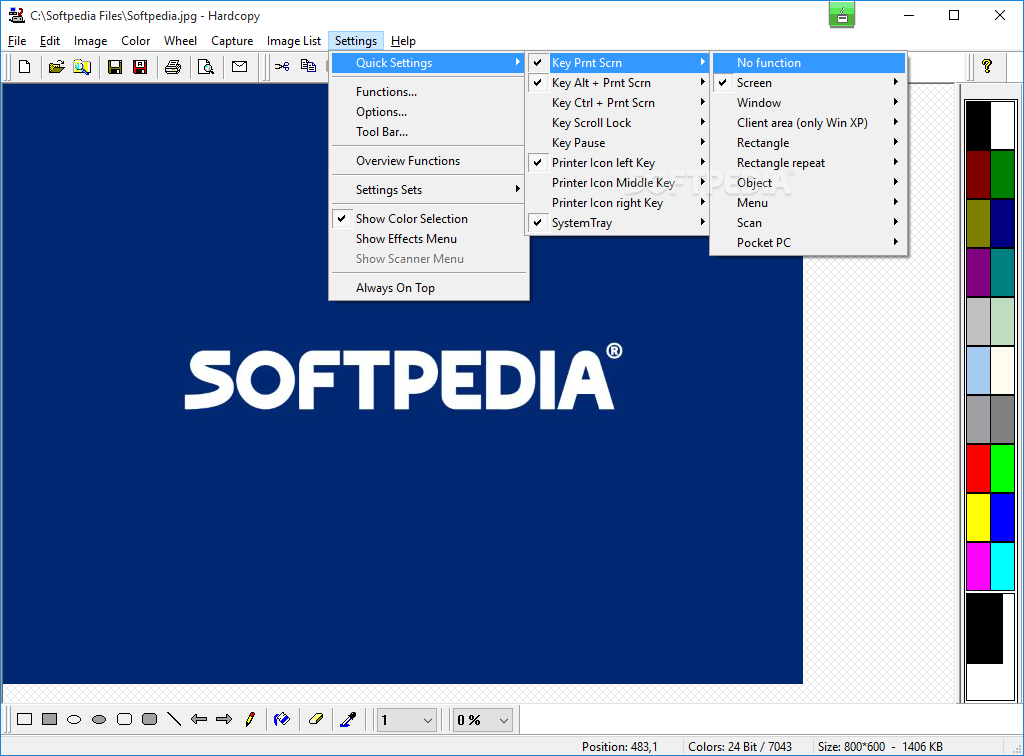Choose Tool Bar... in Settings menu
Screen dimensions: 1024x756
[x=428, y=132]
